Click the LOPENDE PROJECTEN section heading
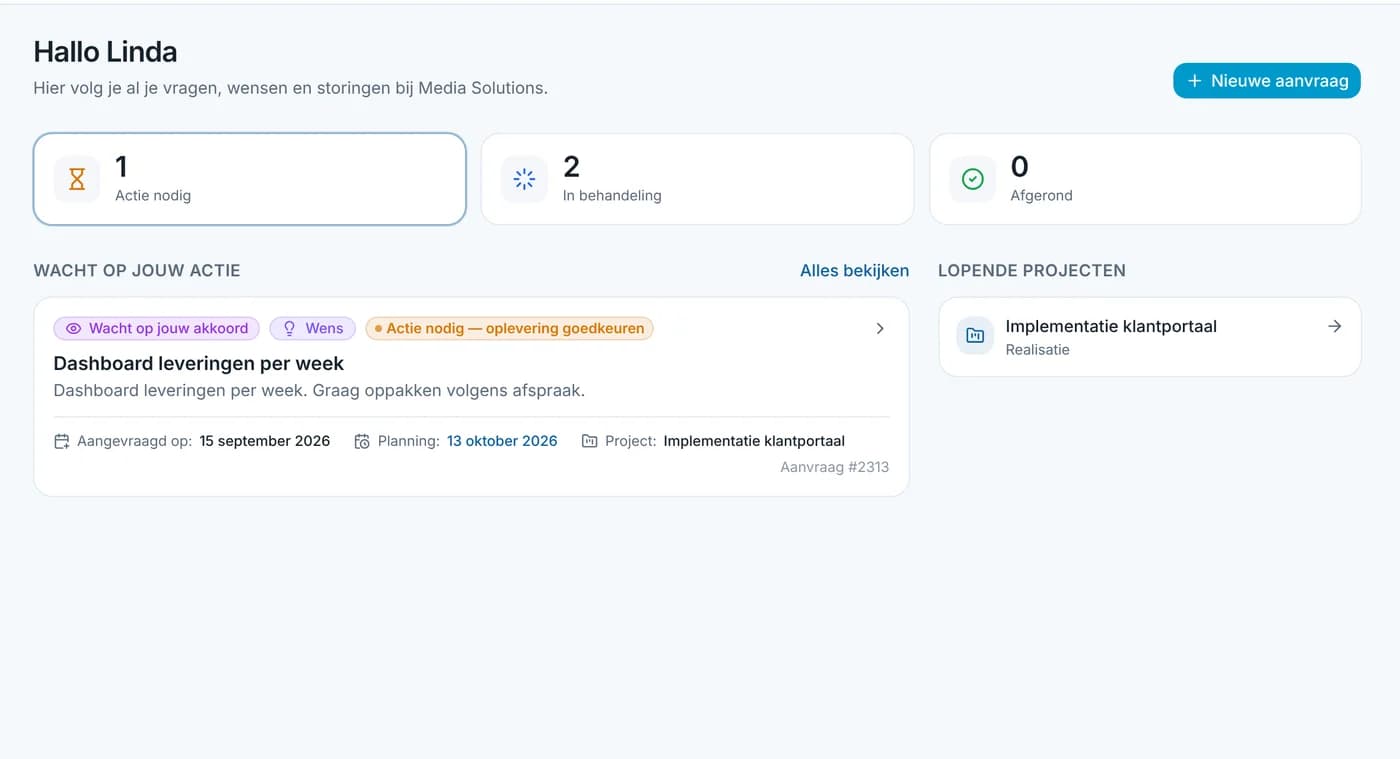Image resolution: width=1400 pixels, height=759 pixels. point(1032,270)
